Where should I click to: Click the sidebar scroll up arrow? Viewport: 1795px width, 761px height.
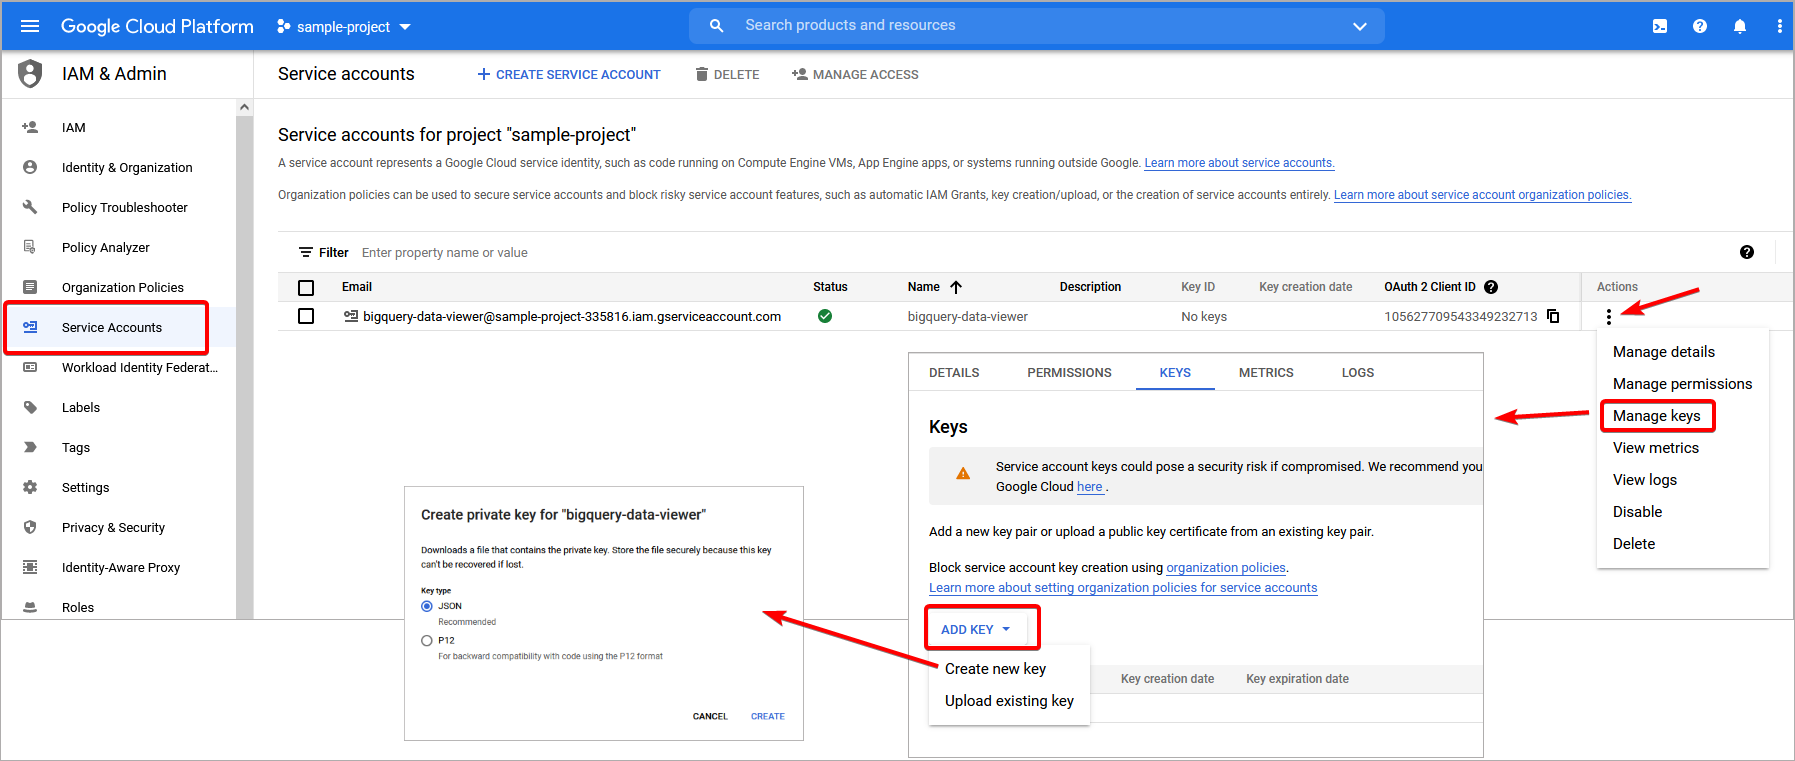(244, 107)
